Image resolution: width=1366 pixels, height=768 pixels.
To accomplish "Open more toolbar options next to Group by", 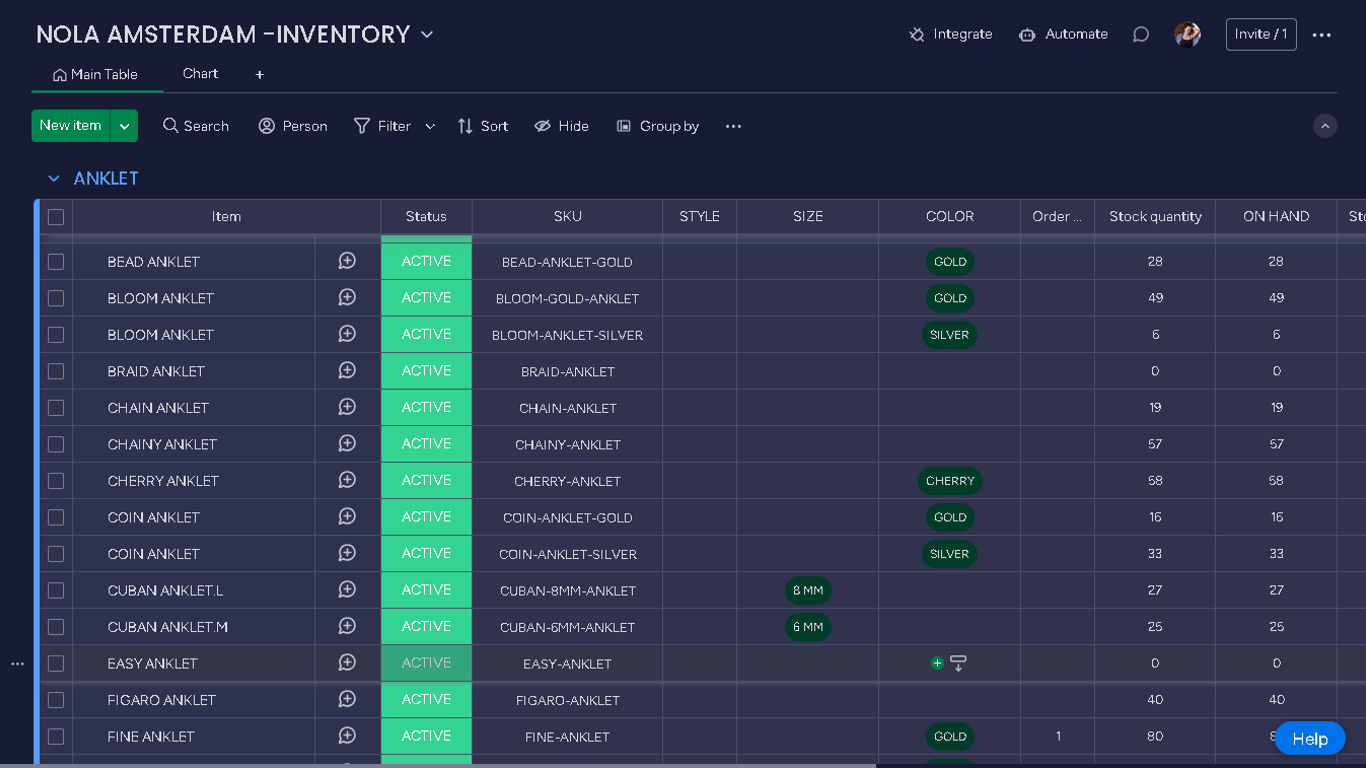I will (733, 126).
